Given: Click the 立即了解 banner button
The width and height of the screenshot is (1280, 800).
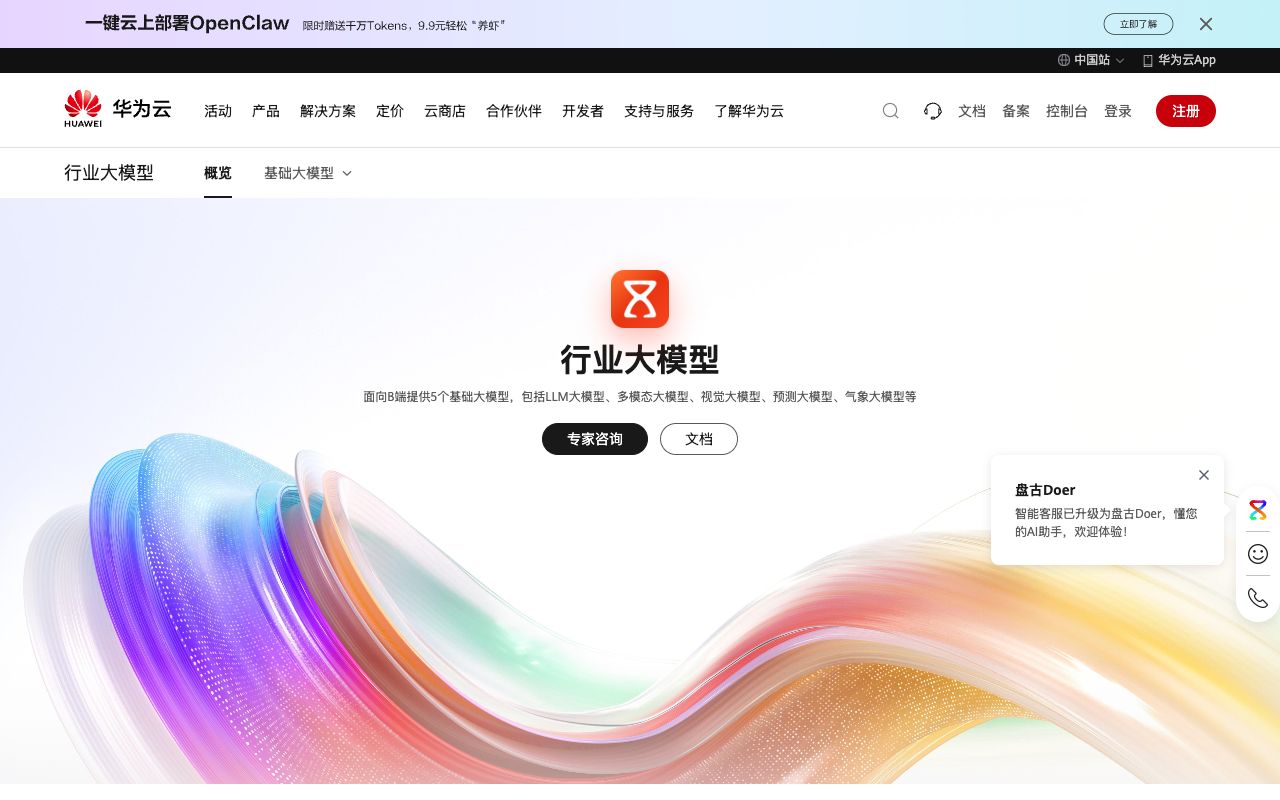Looking at the screenshot, I should 1138,24.
